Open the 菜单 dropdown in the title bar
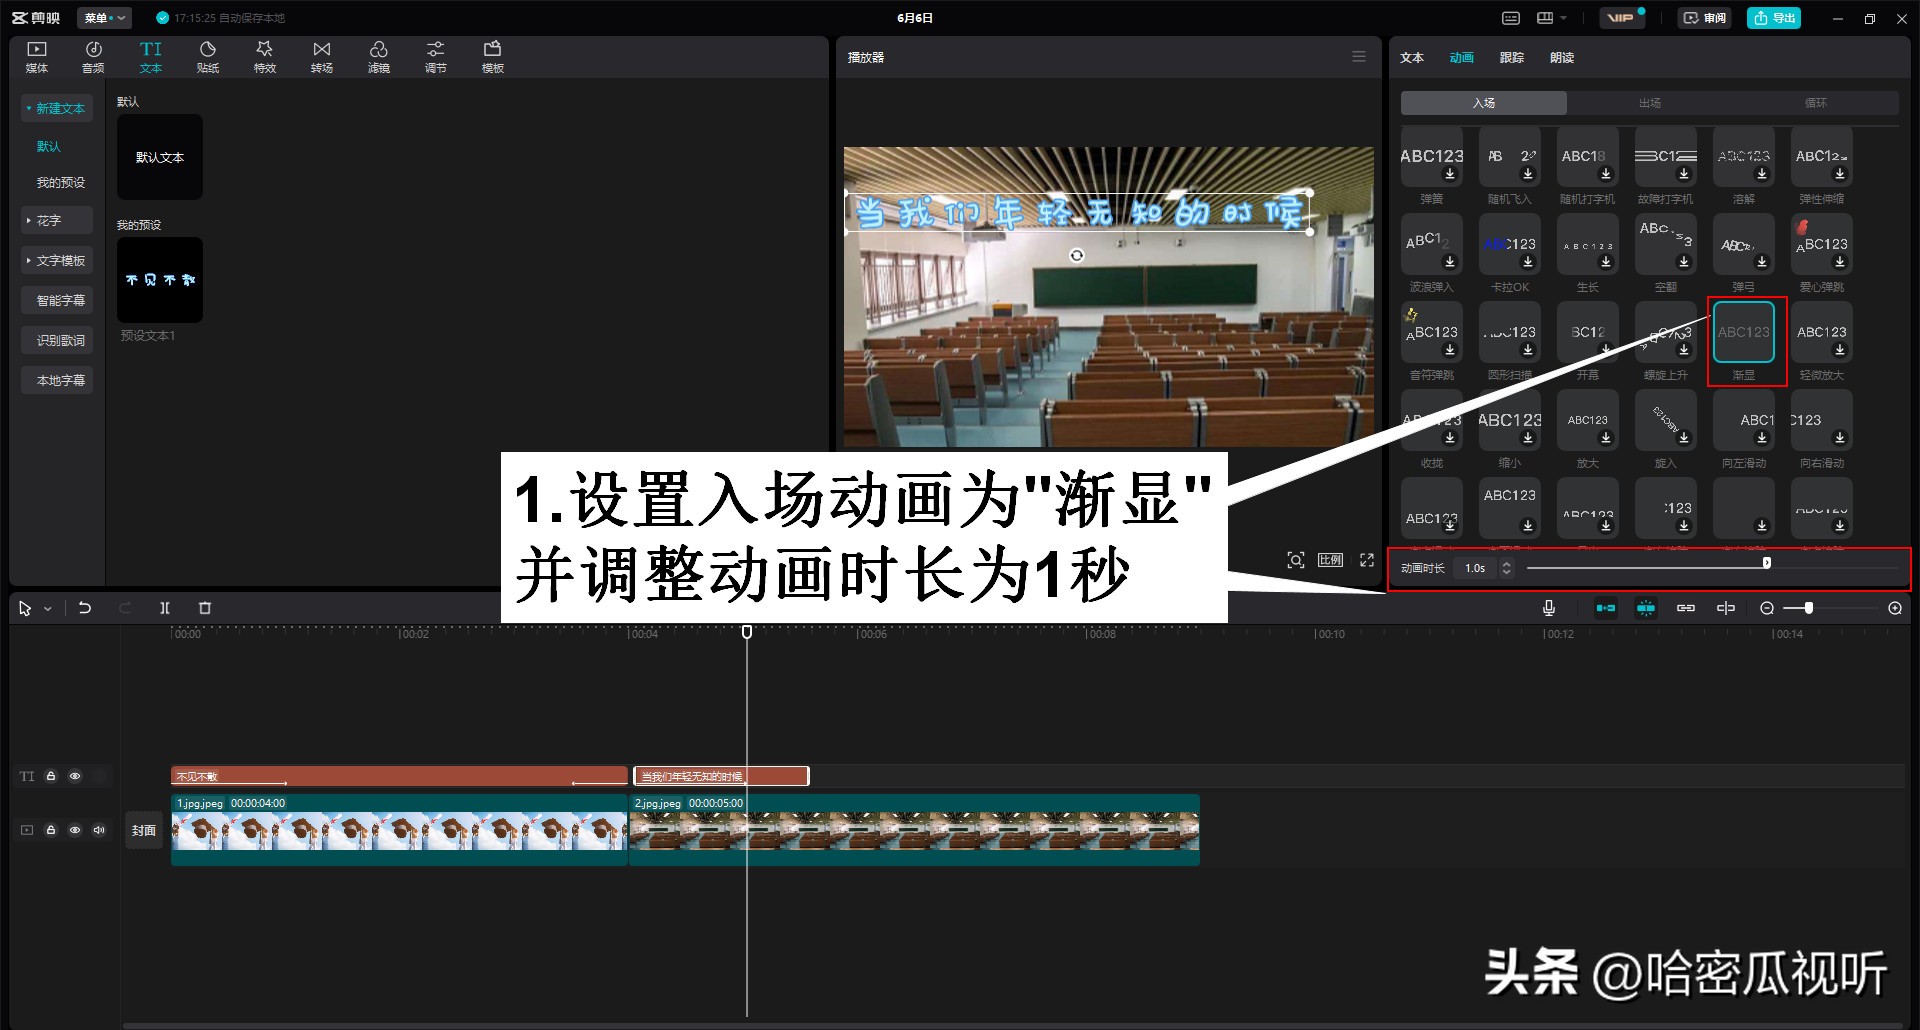 pos(103,17)
